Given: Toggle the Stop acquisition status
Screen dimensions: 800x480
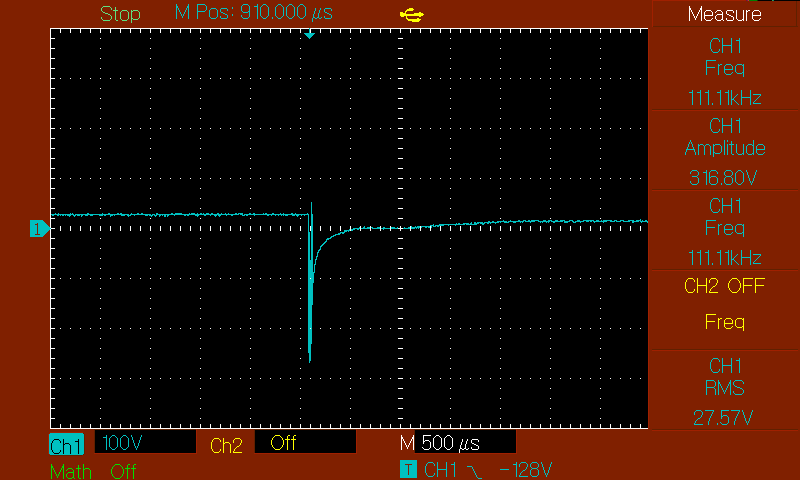Looking at the screenshot, I should point(120,14).
